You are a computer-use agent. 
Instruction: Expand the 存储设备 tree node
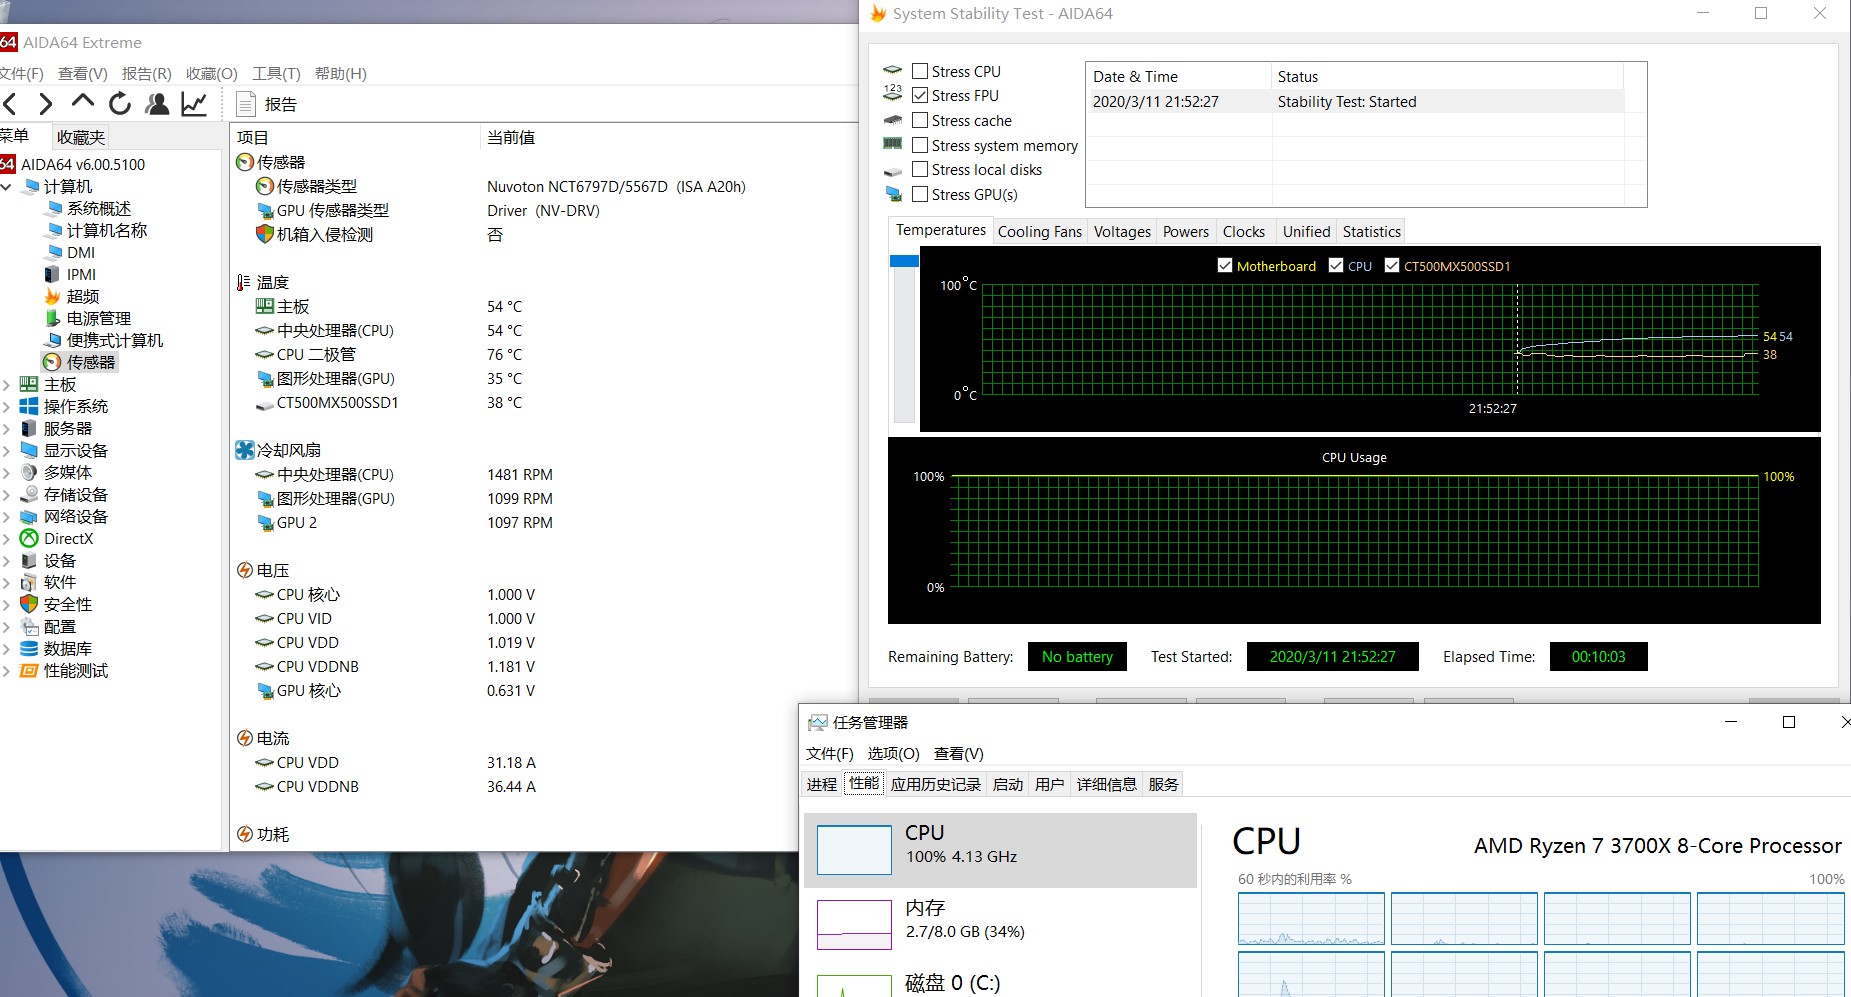click(x=6, y=494)
